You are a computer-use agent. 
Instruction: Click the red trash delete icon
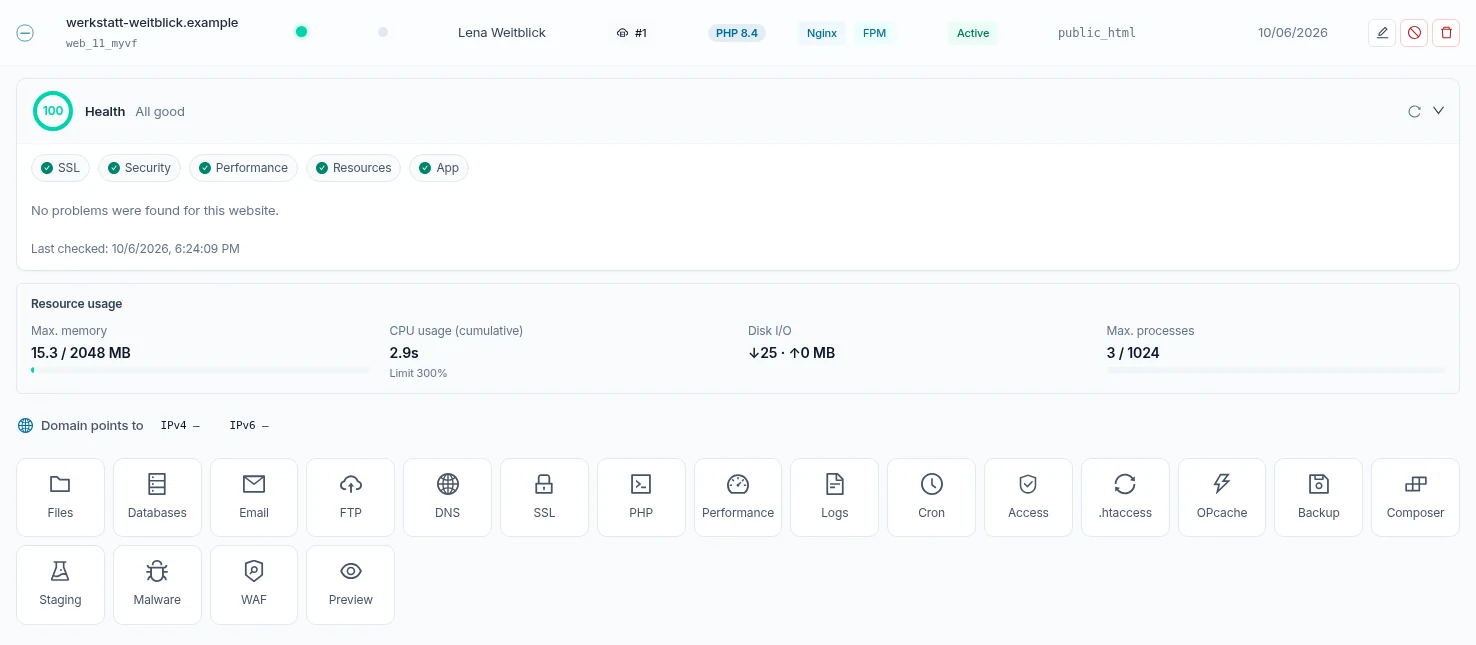(1446, 33)
